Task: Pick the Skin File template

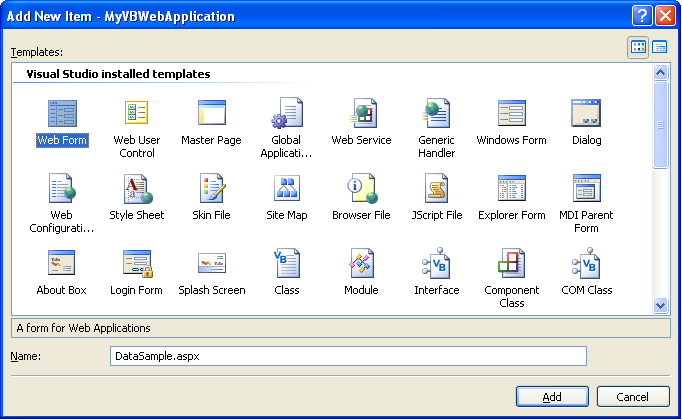Action: point(211,189)
